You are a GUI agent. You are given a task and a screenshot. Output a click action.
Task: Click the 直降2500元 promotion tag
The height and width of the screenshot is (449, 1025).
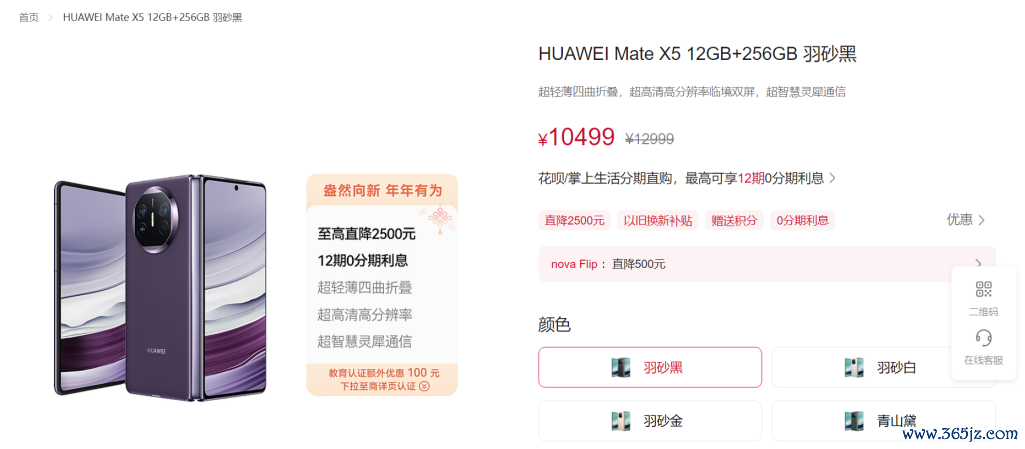(575, 220)
